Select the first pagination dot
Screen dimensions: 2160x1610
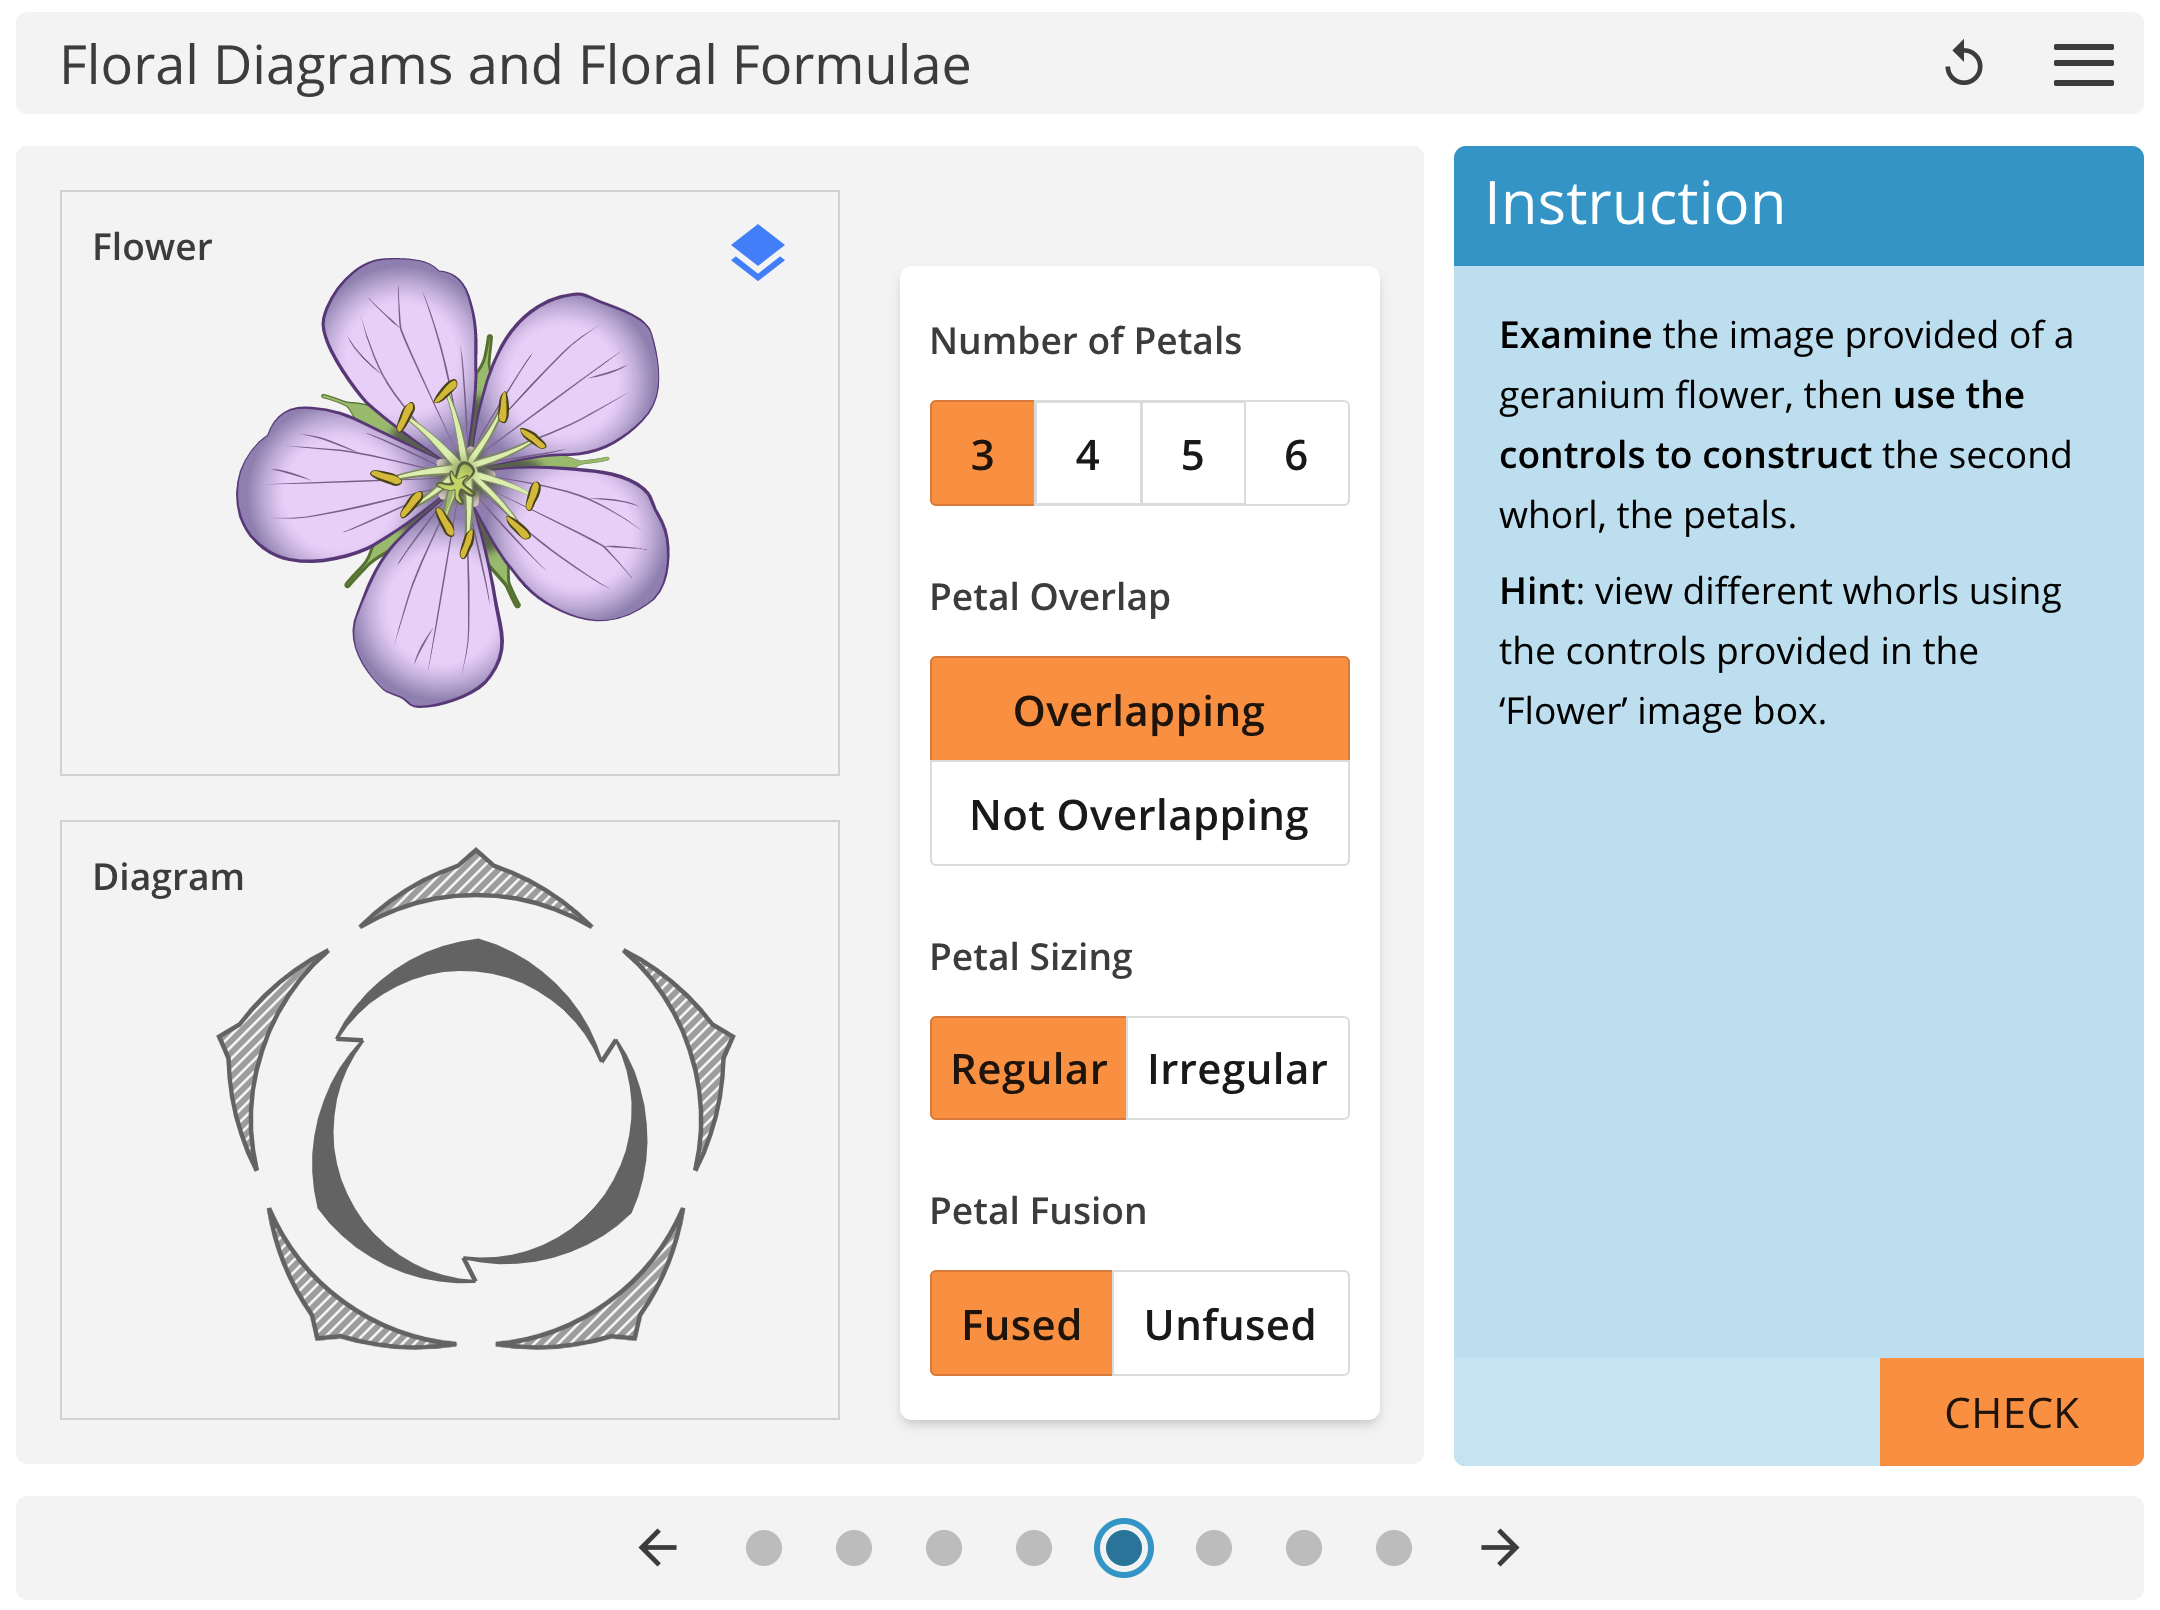coord(764,1547)
